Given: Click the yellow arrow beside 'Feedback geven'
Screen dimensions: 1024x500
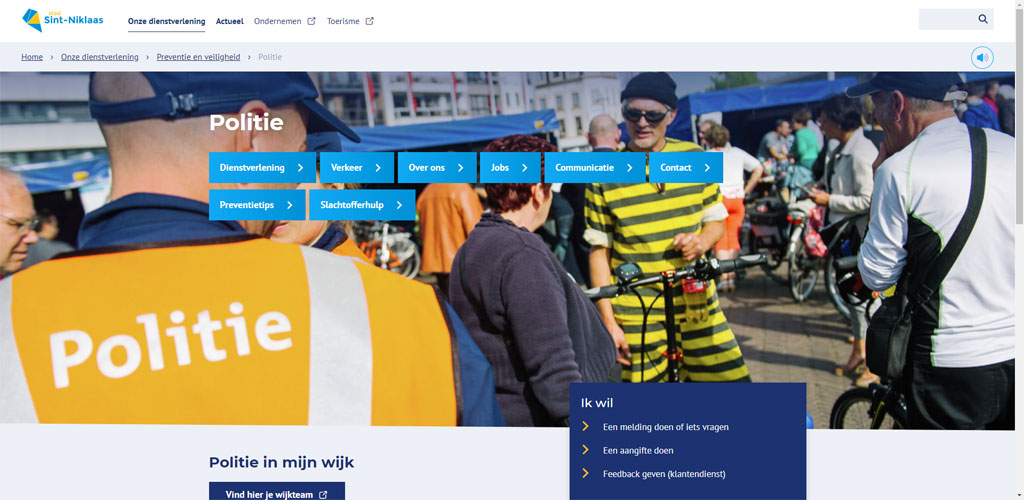Looking at the screenshot, I should [x=586, y=473].
